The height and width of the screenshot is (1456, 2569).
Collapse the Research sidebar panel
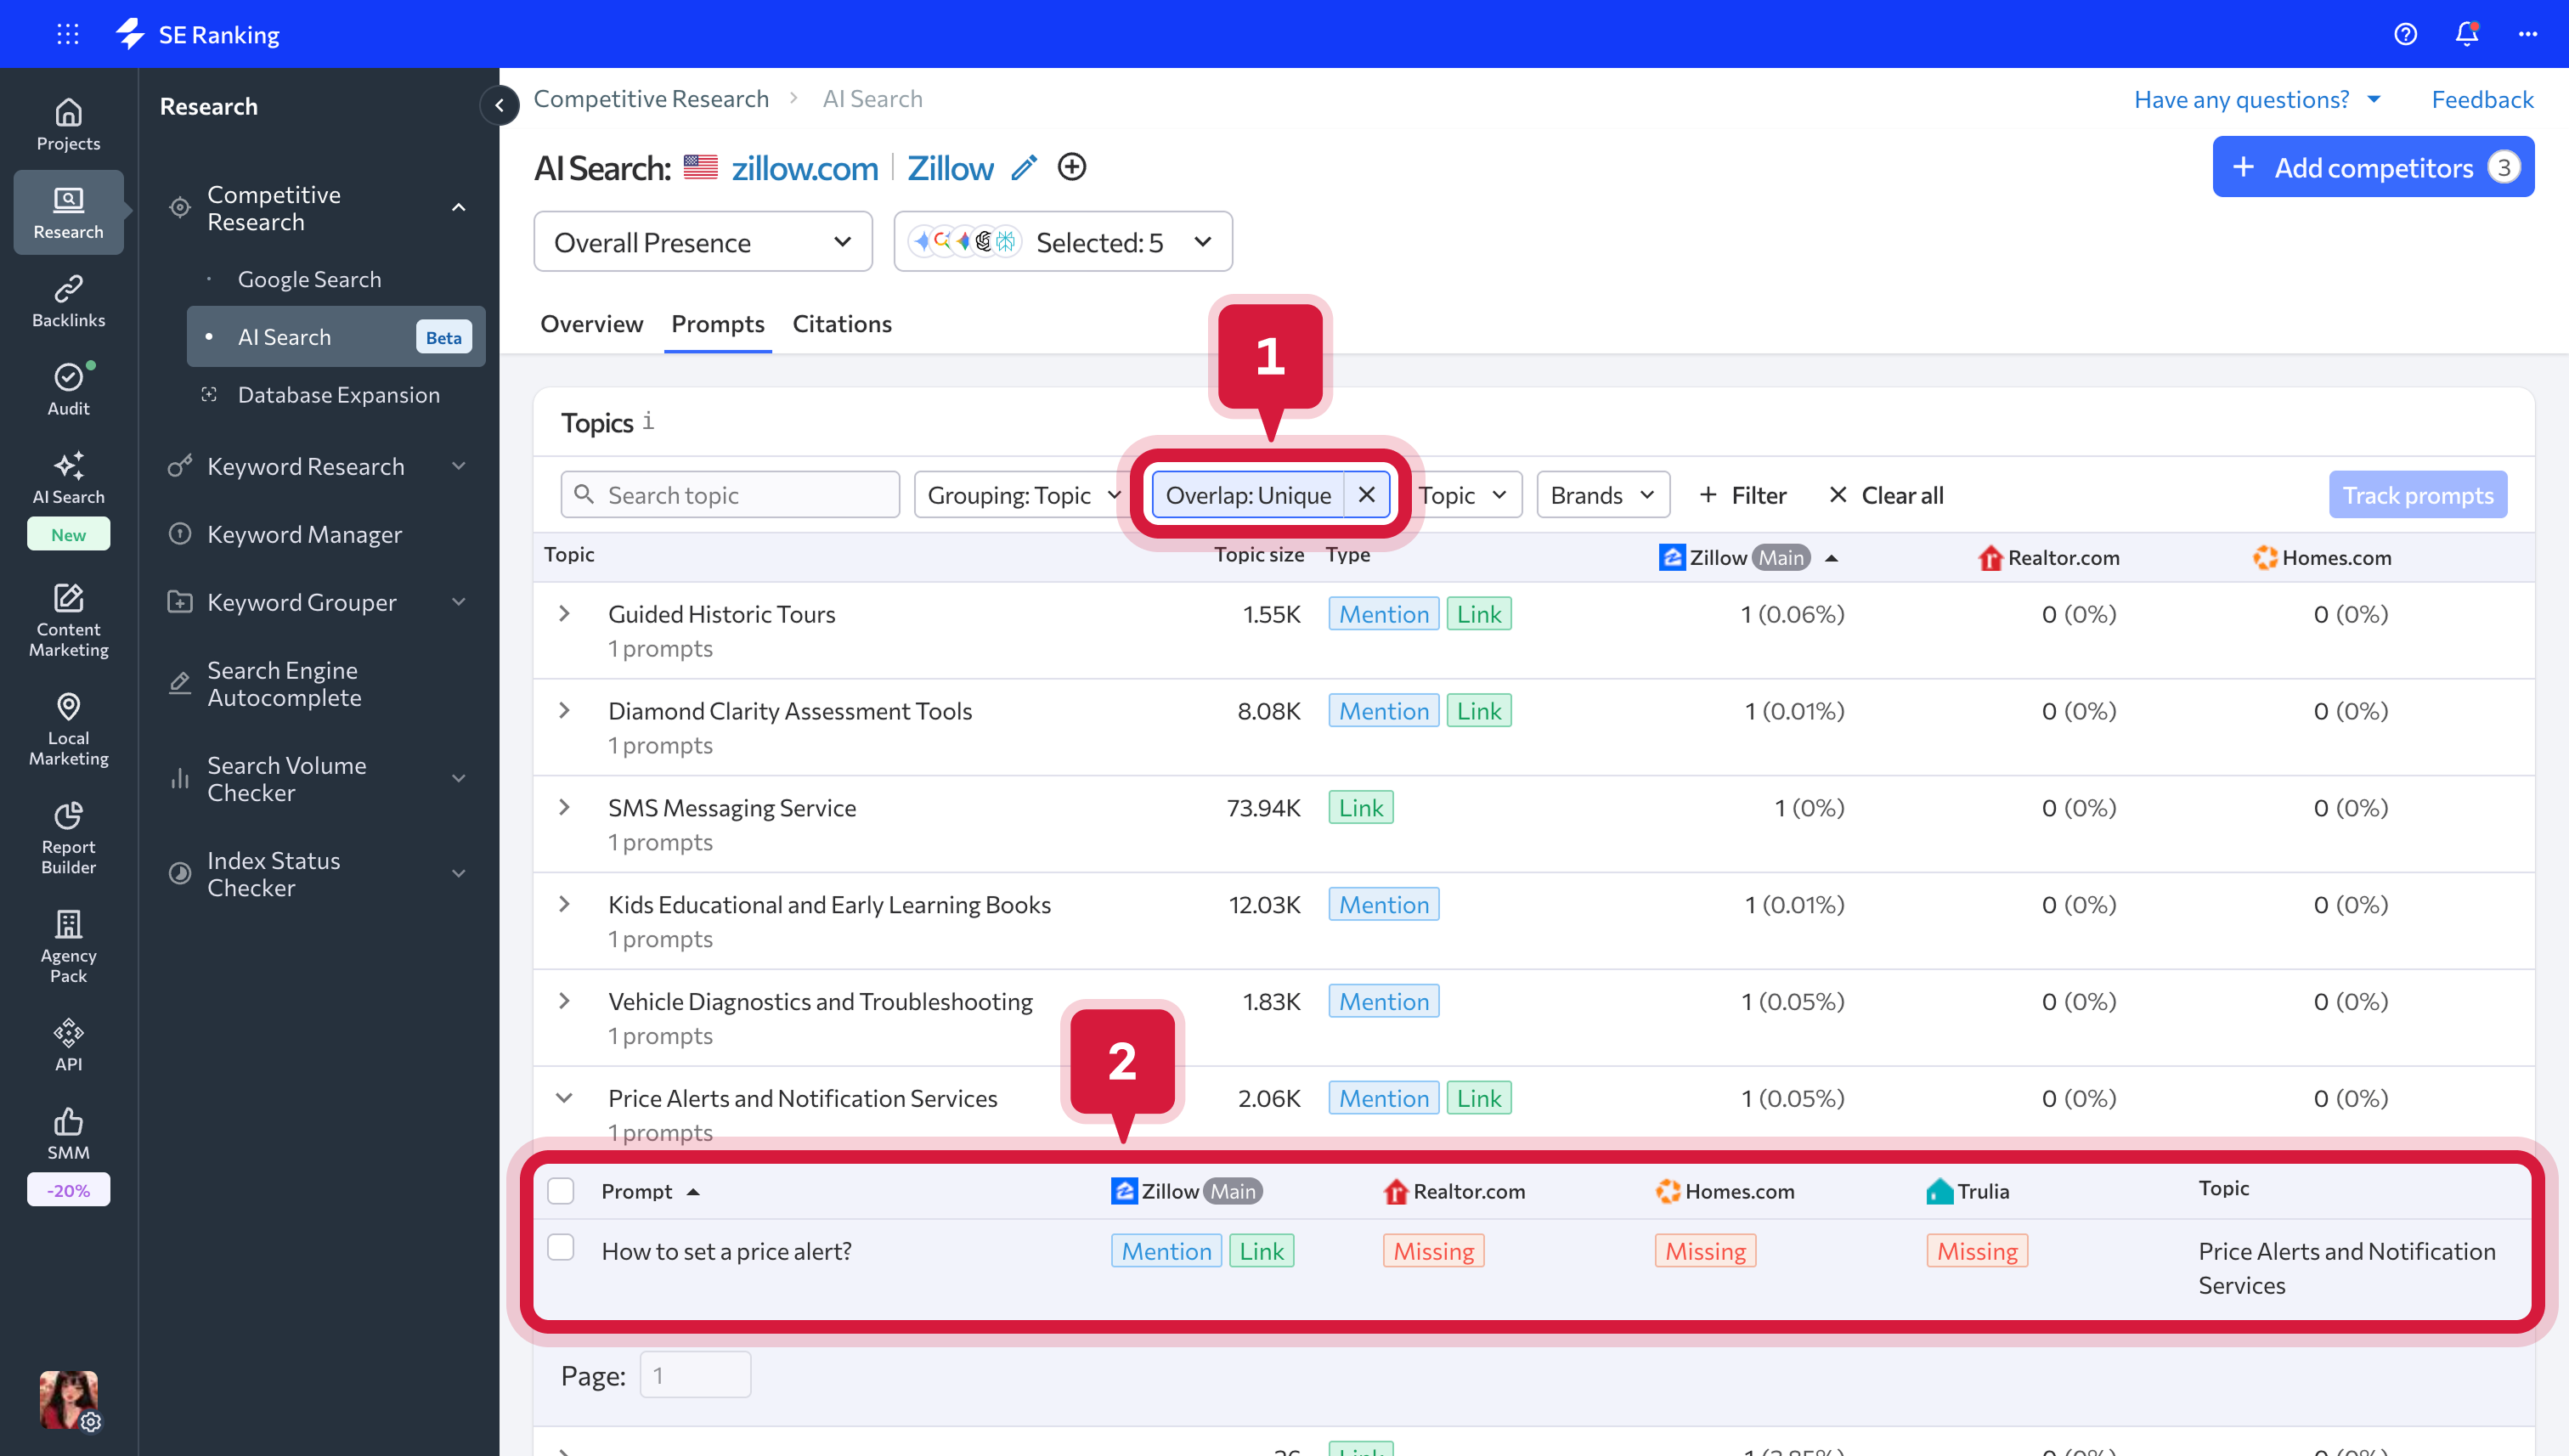(499, 105)
